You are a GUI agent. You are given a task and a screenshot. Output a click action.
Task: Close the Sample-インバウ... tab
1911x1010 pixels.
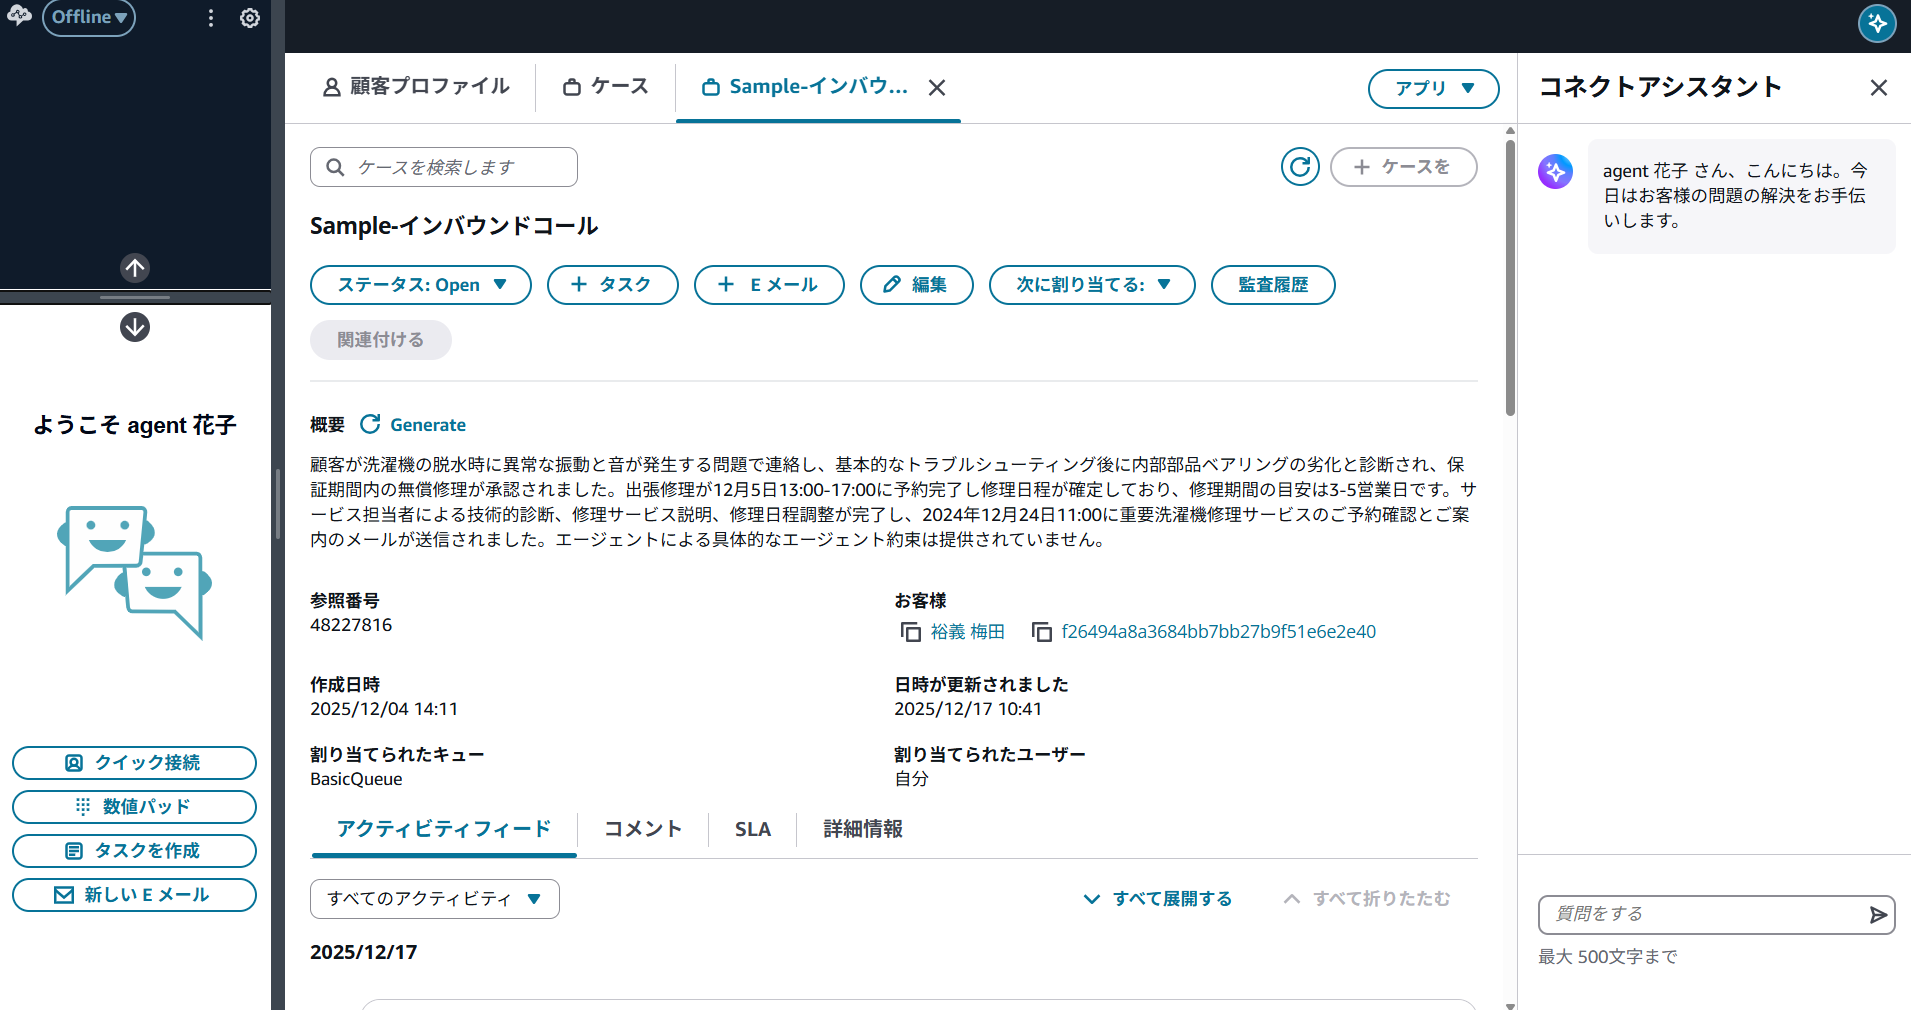click(x=937, y=88)
